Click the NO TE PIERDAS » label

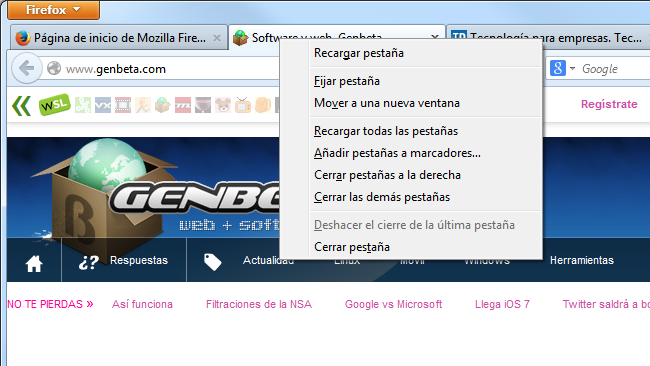click(50, 304)
